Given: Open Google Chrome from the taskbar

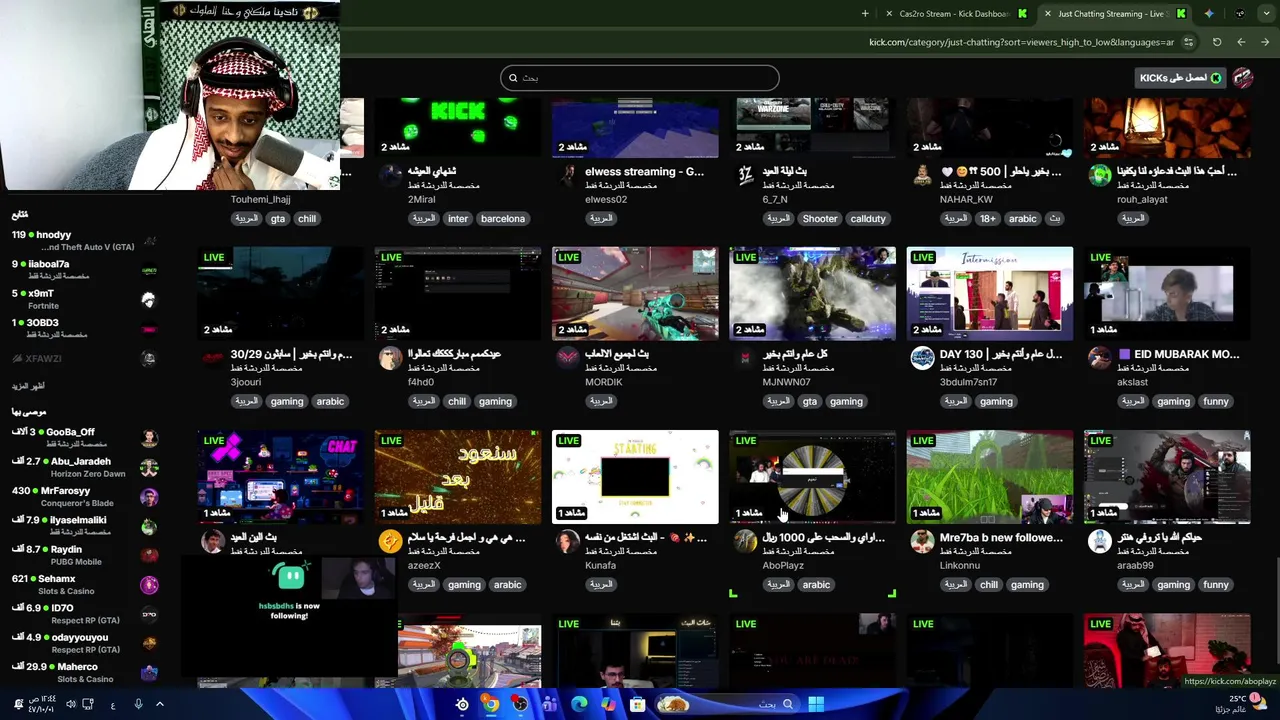Looking at the screenshot, I should (490, 705).
